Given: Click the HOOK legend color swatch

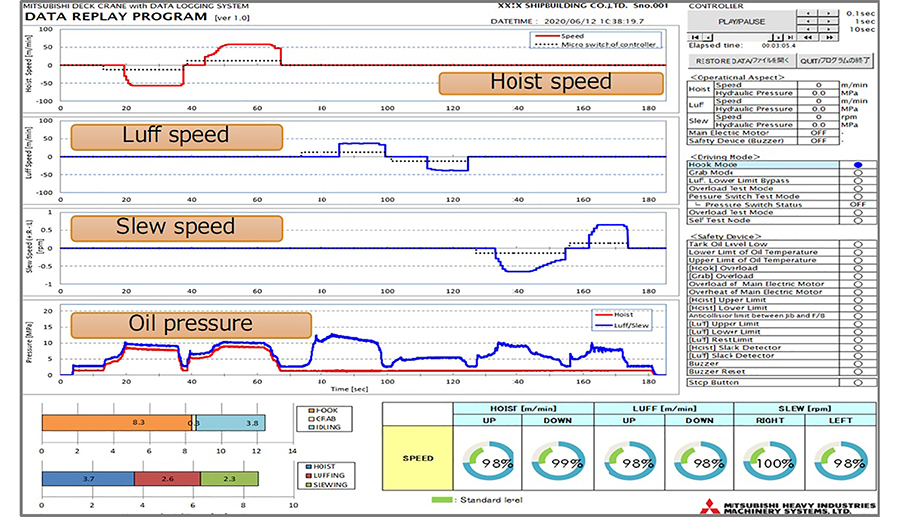Looking at the screenshot, I should [x=311, y=411].
